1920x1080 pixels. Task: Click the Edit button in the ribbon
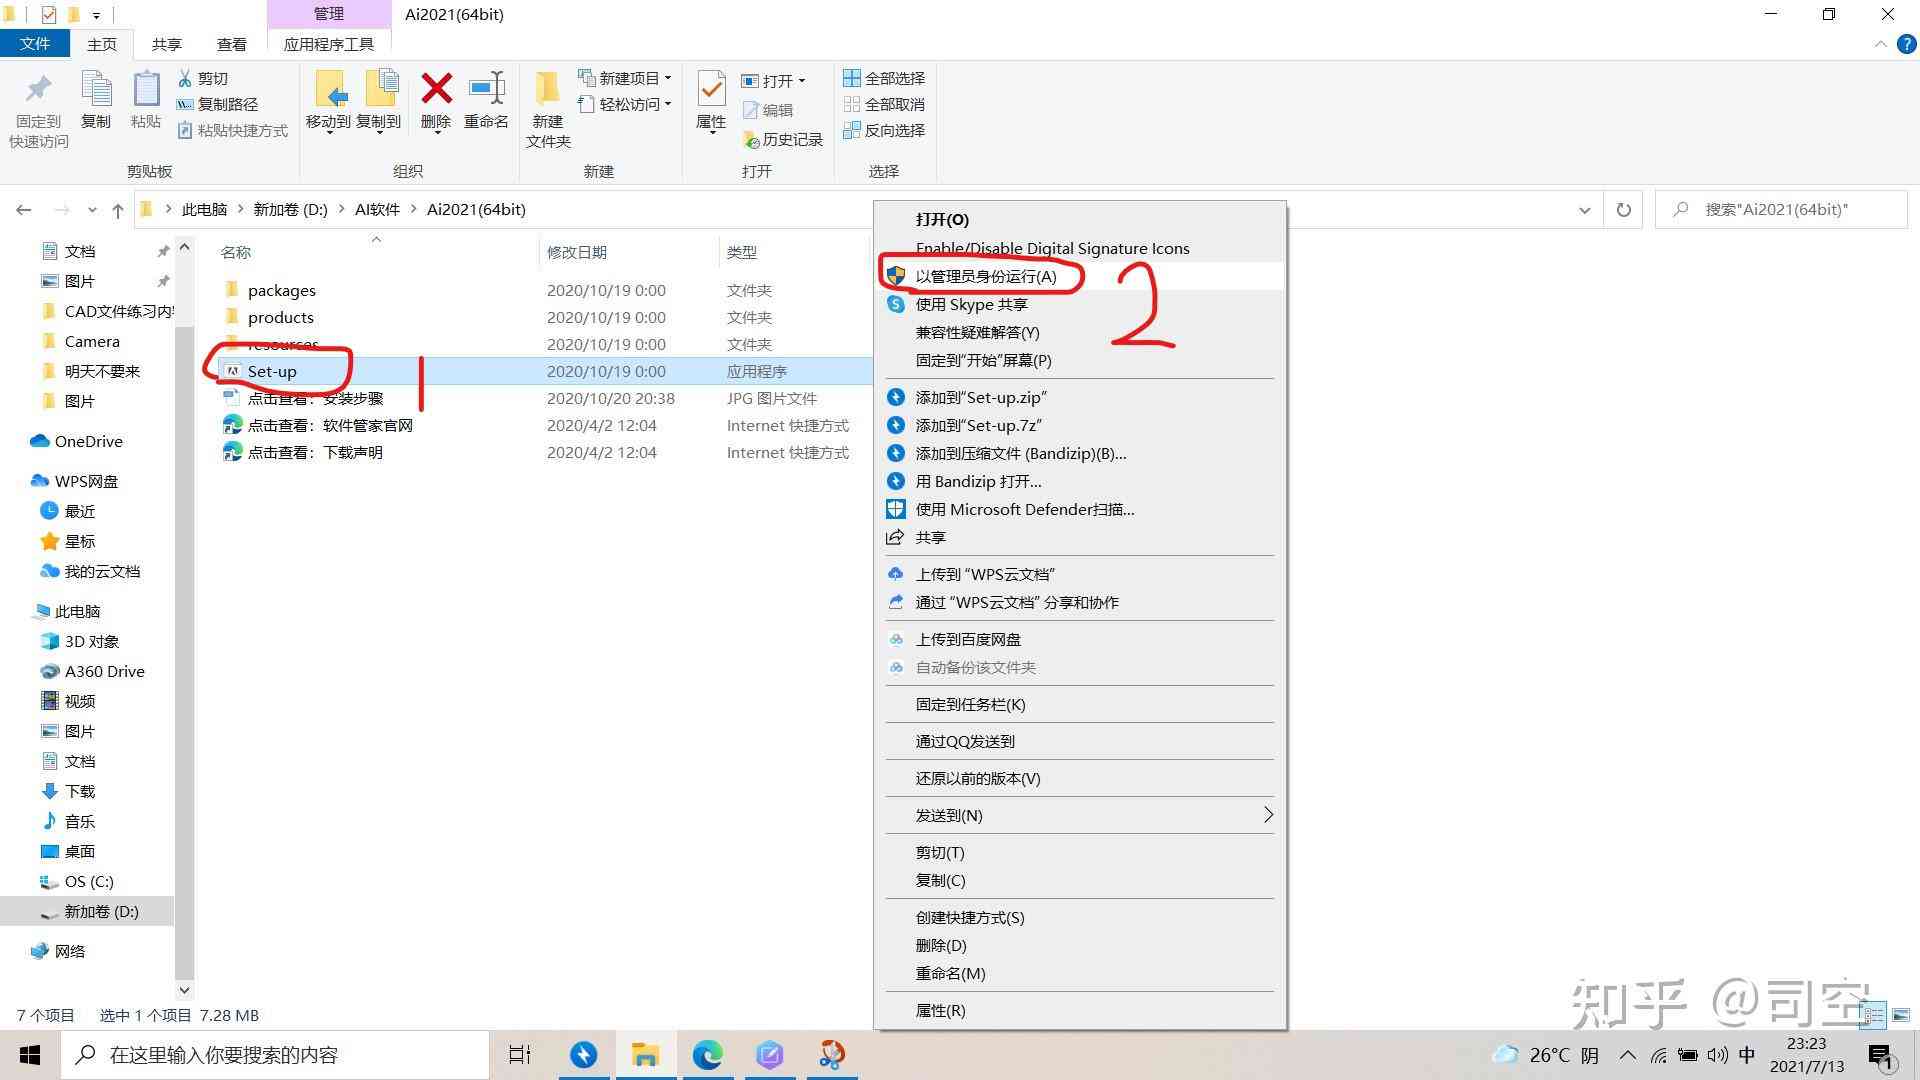pos(768,110)
